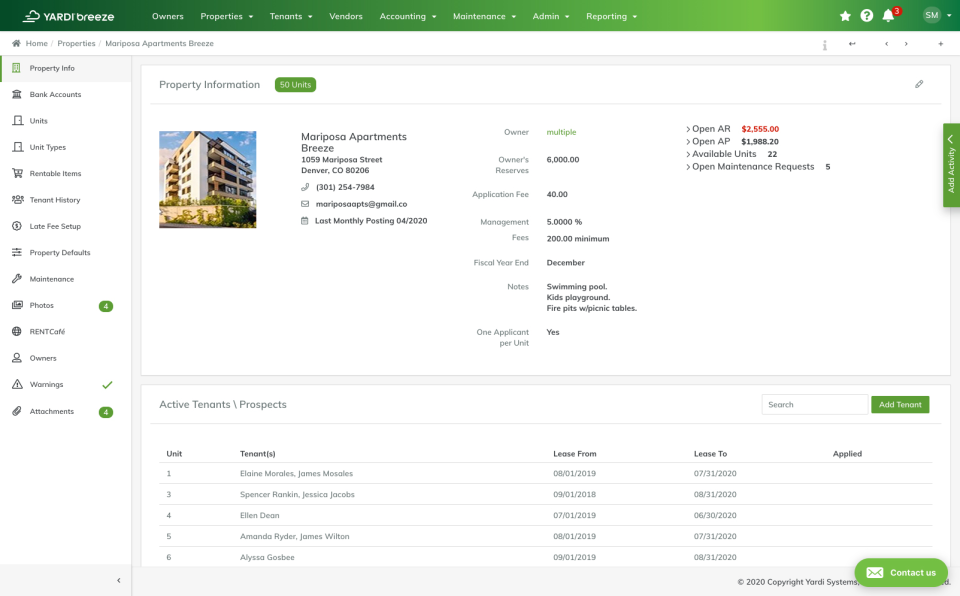This screenshot has width=960, height=596.
Task: Edit property info with pencil icon
Action: point(919,84)
